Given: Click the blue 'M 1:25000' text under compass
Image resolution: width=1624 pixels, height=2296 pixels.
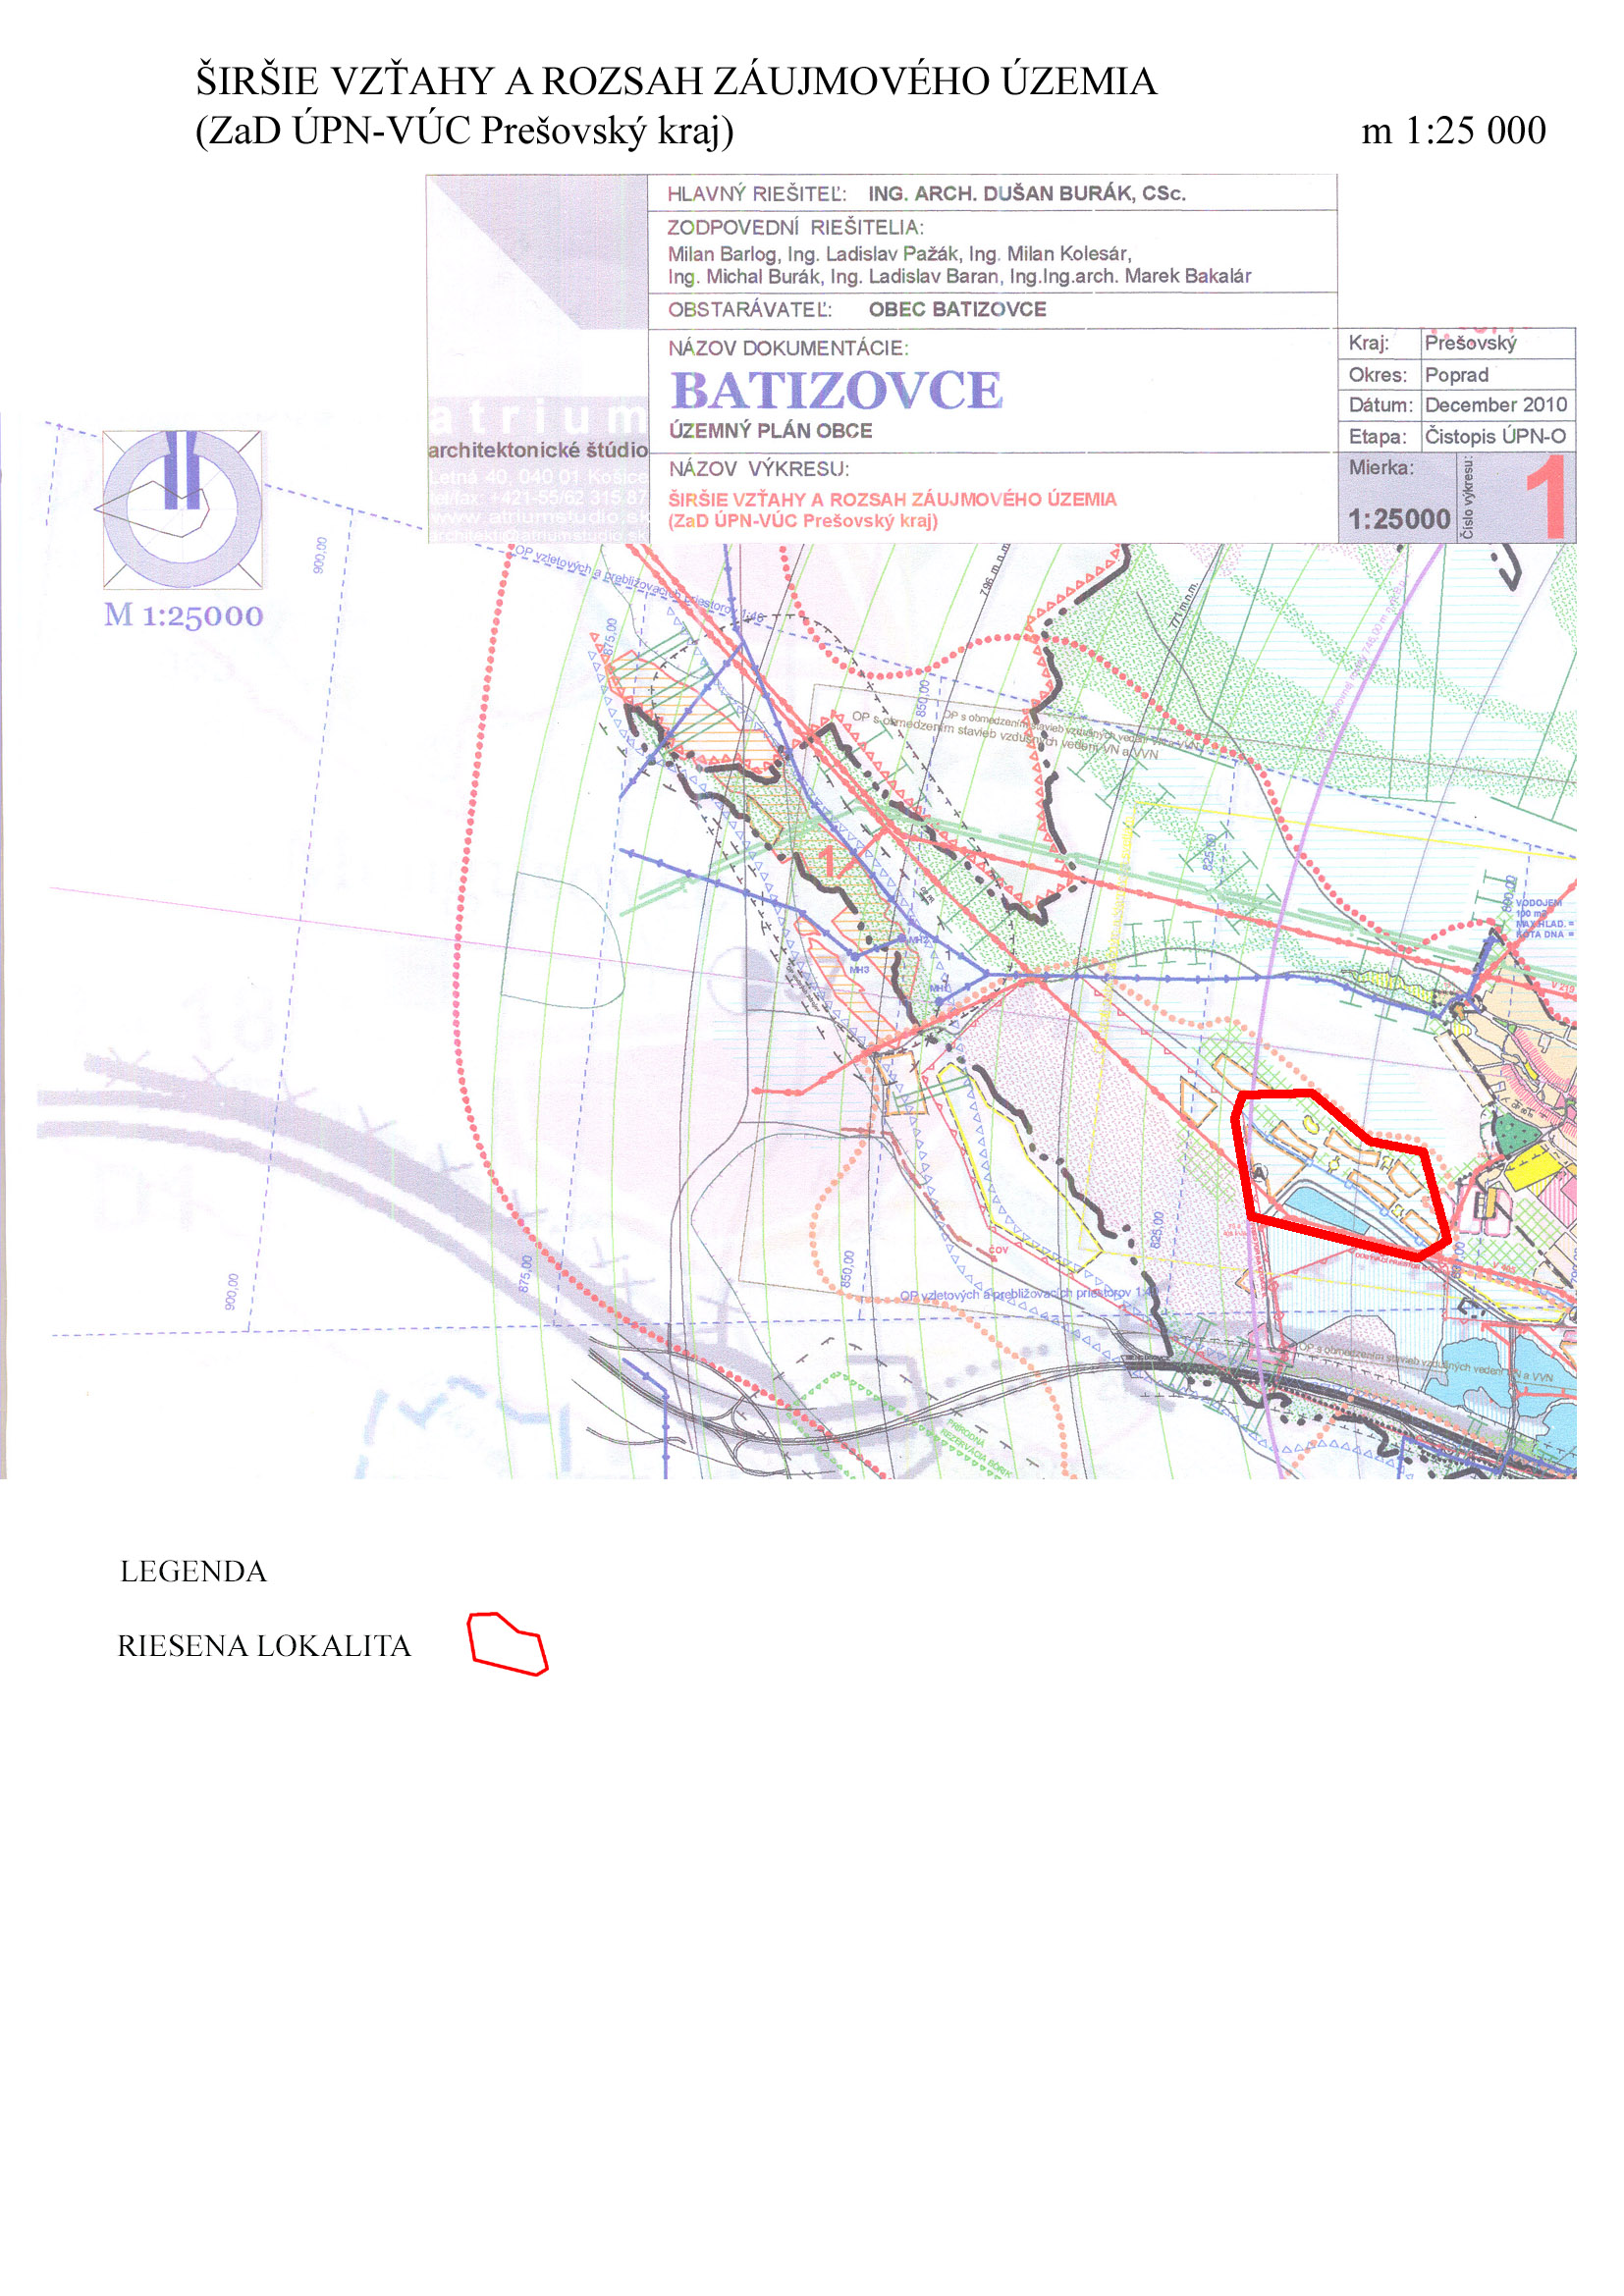Looking at the screenshot, I should 184,616.
